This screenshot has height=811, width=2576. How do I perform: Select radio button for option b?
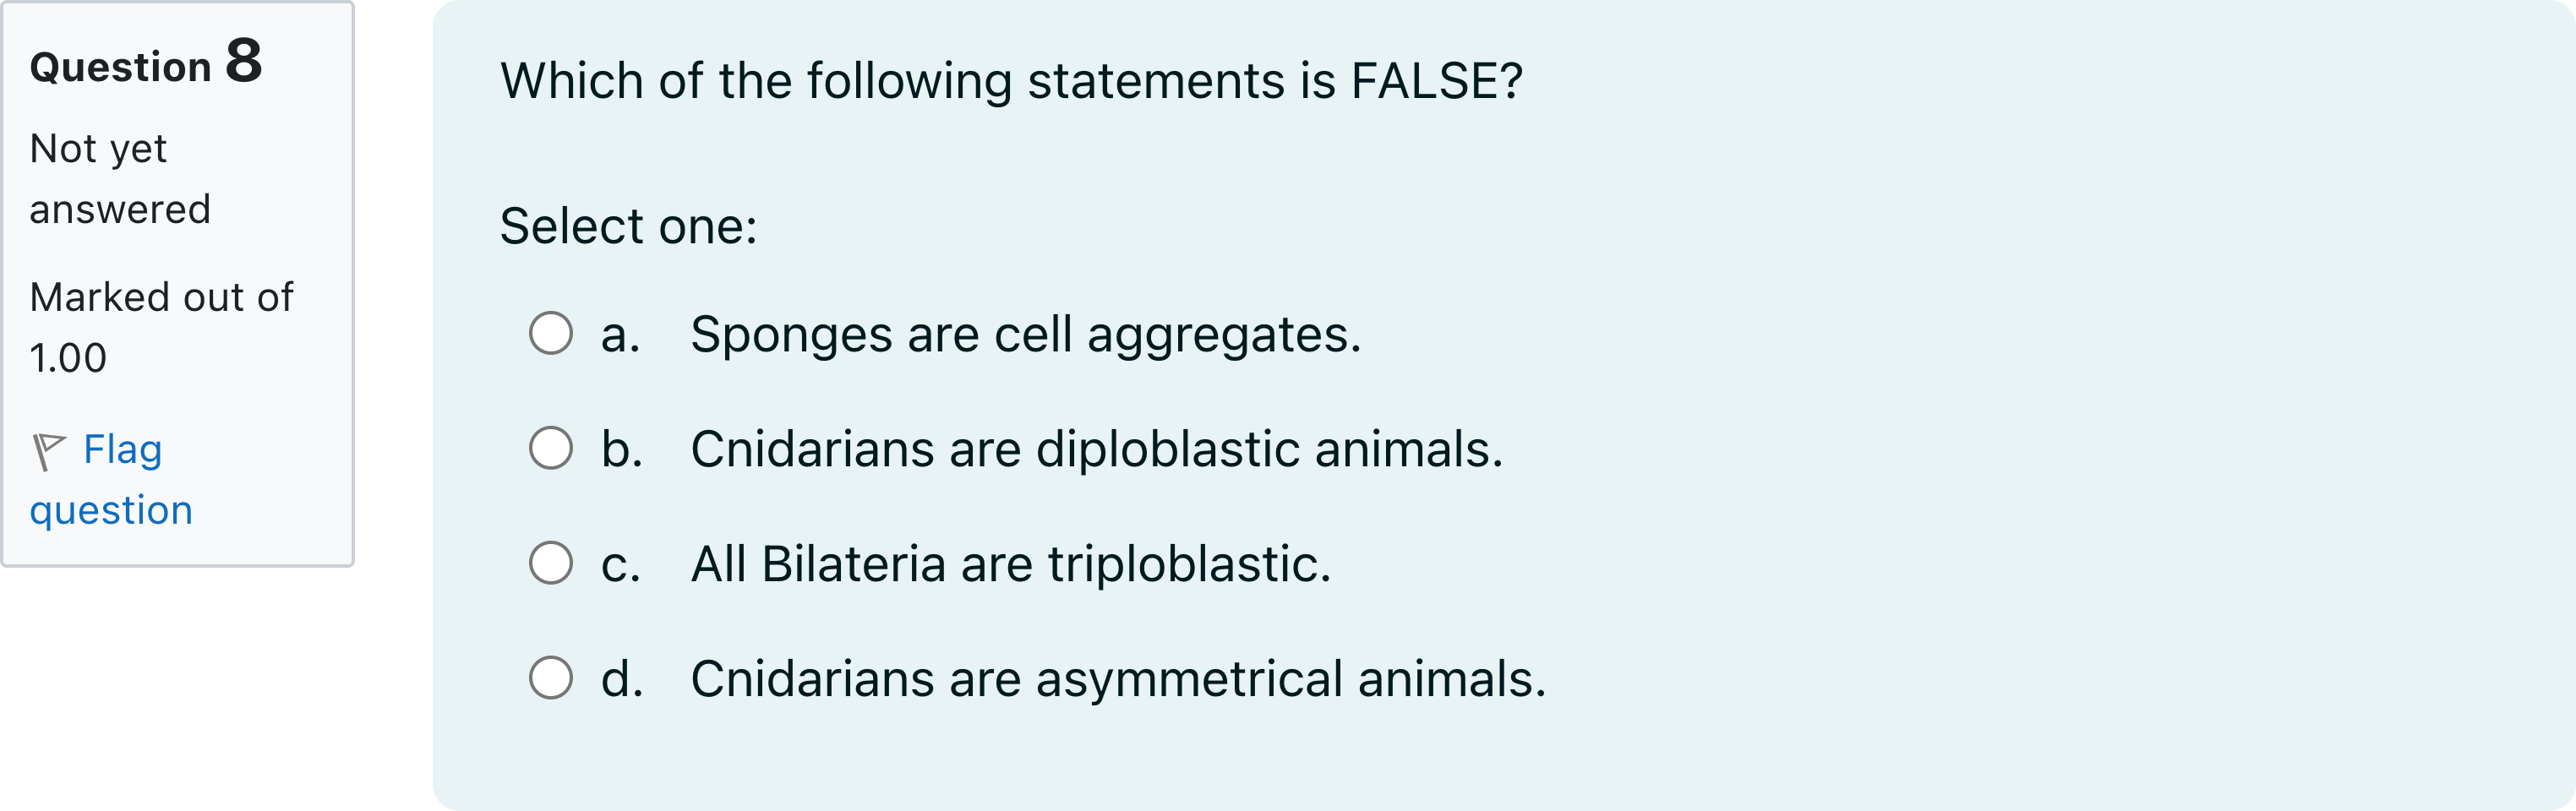[x=552, y=450]
